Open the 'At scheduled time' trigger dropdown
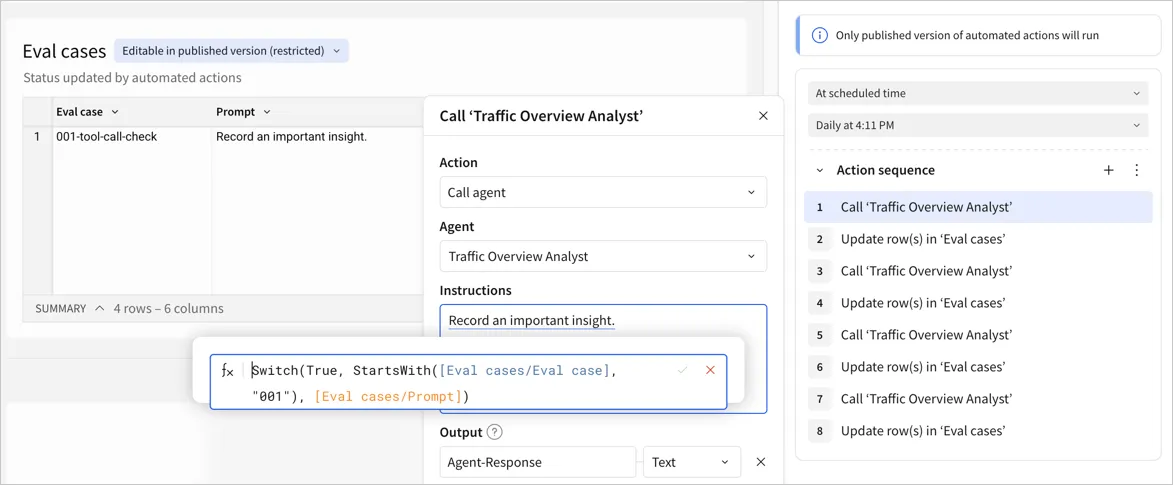The width and height of the screenshot is (1173, 485). (978, 94)
